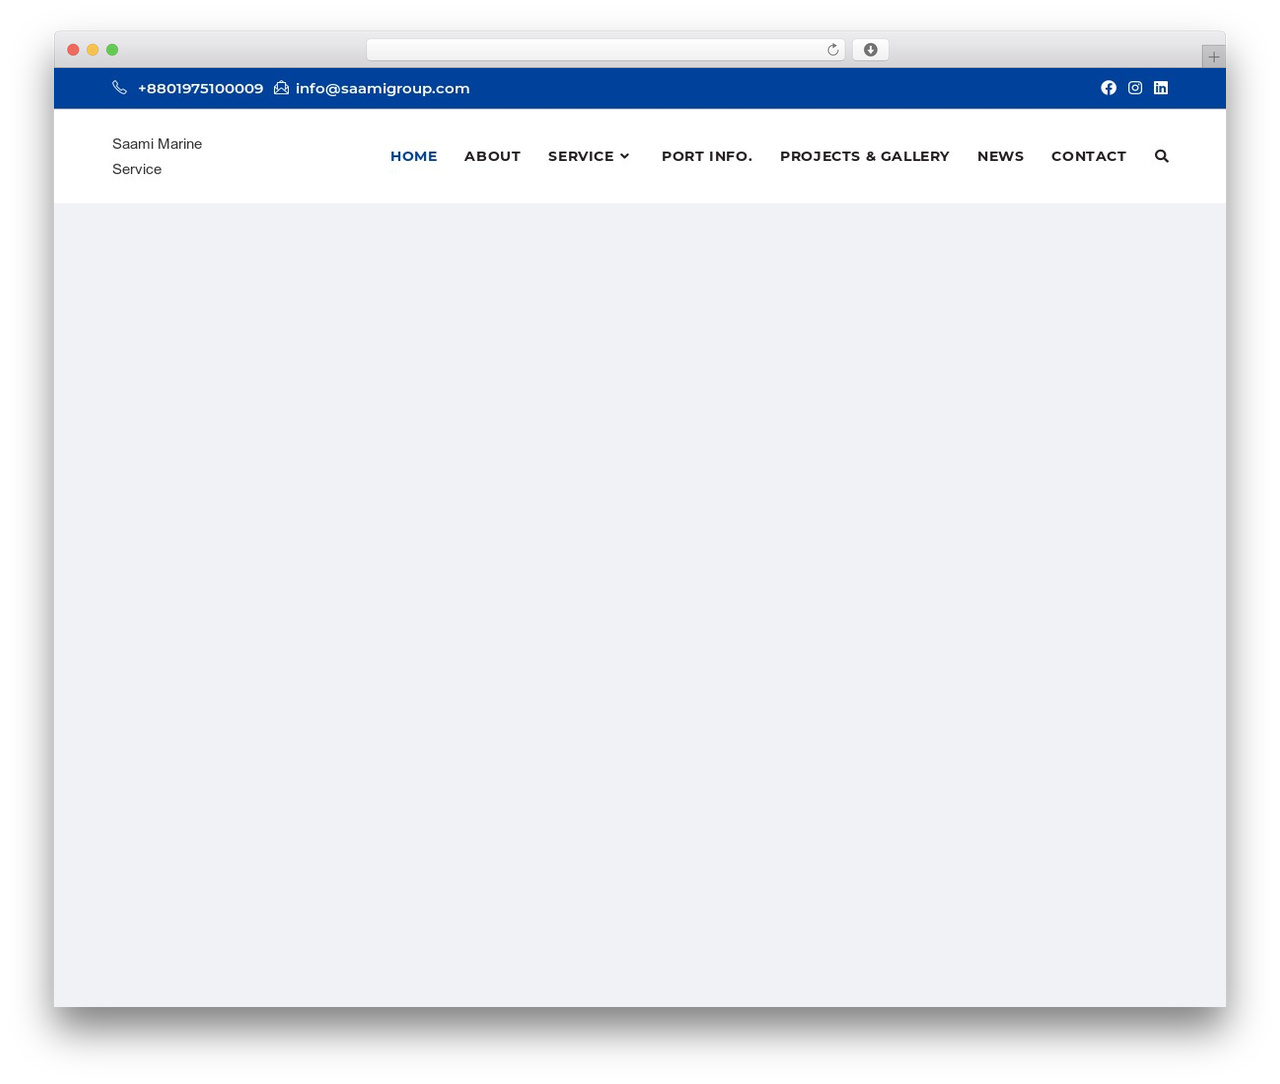Screen dimensions: 1280x1084
Task: Open the About menu item
Action: pos(492,156)
